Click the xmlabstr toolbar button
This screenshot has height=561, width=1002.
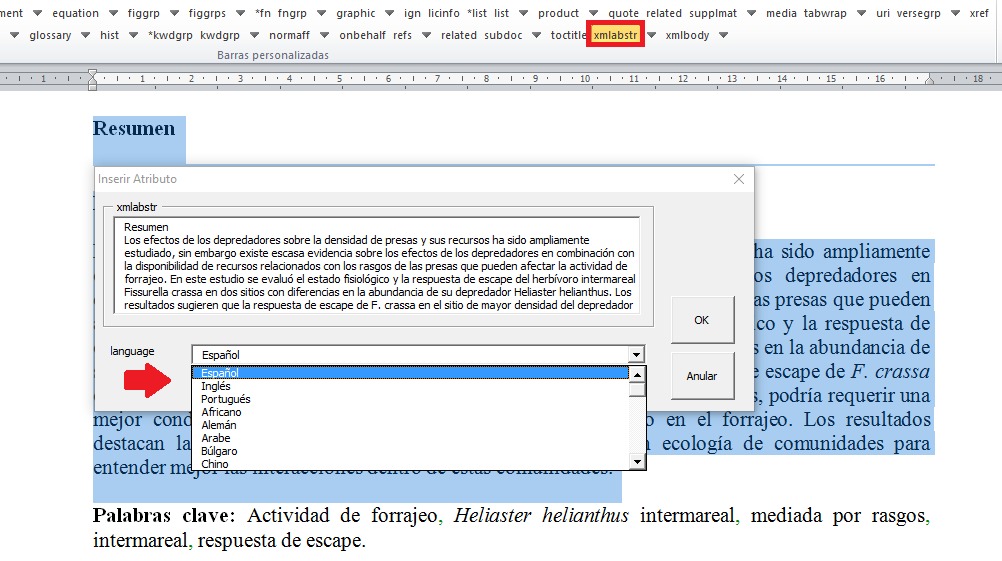click(x=615, y=35)
